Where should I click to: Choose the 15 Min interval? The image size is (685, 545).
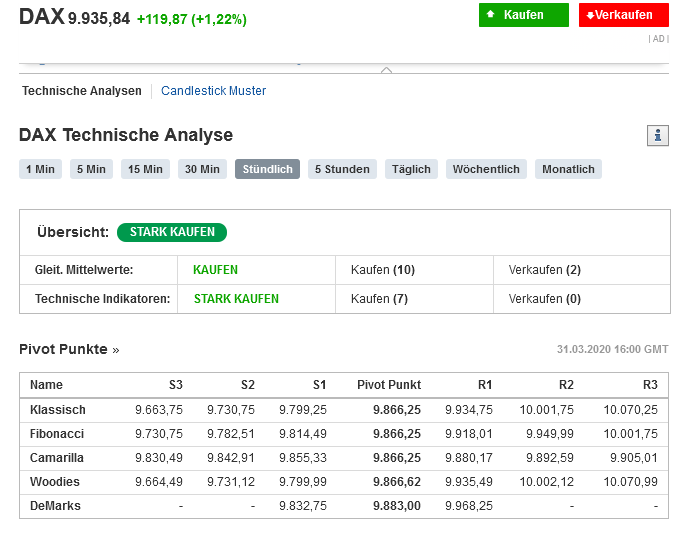(x=145, y=170)
